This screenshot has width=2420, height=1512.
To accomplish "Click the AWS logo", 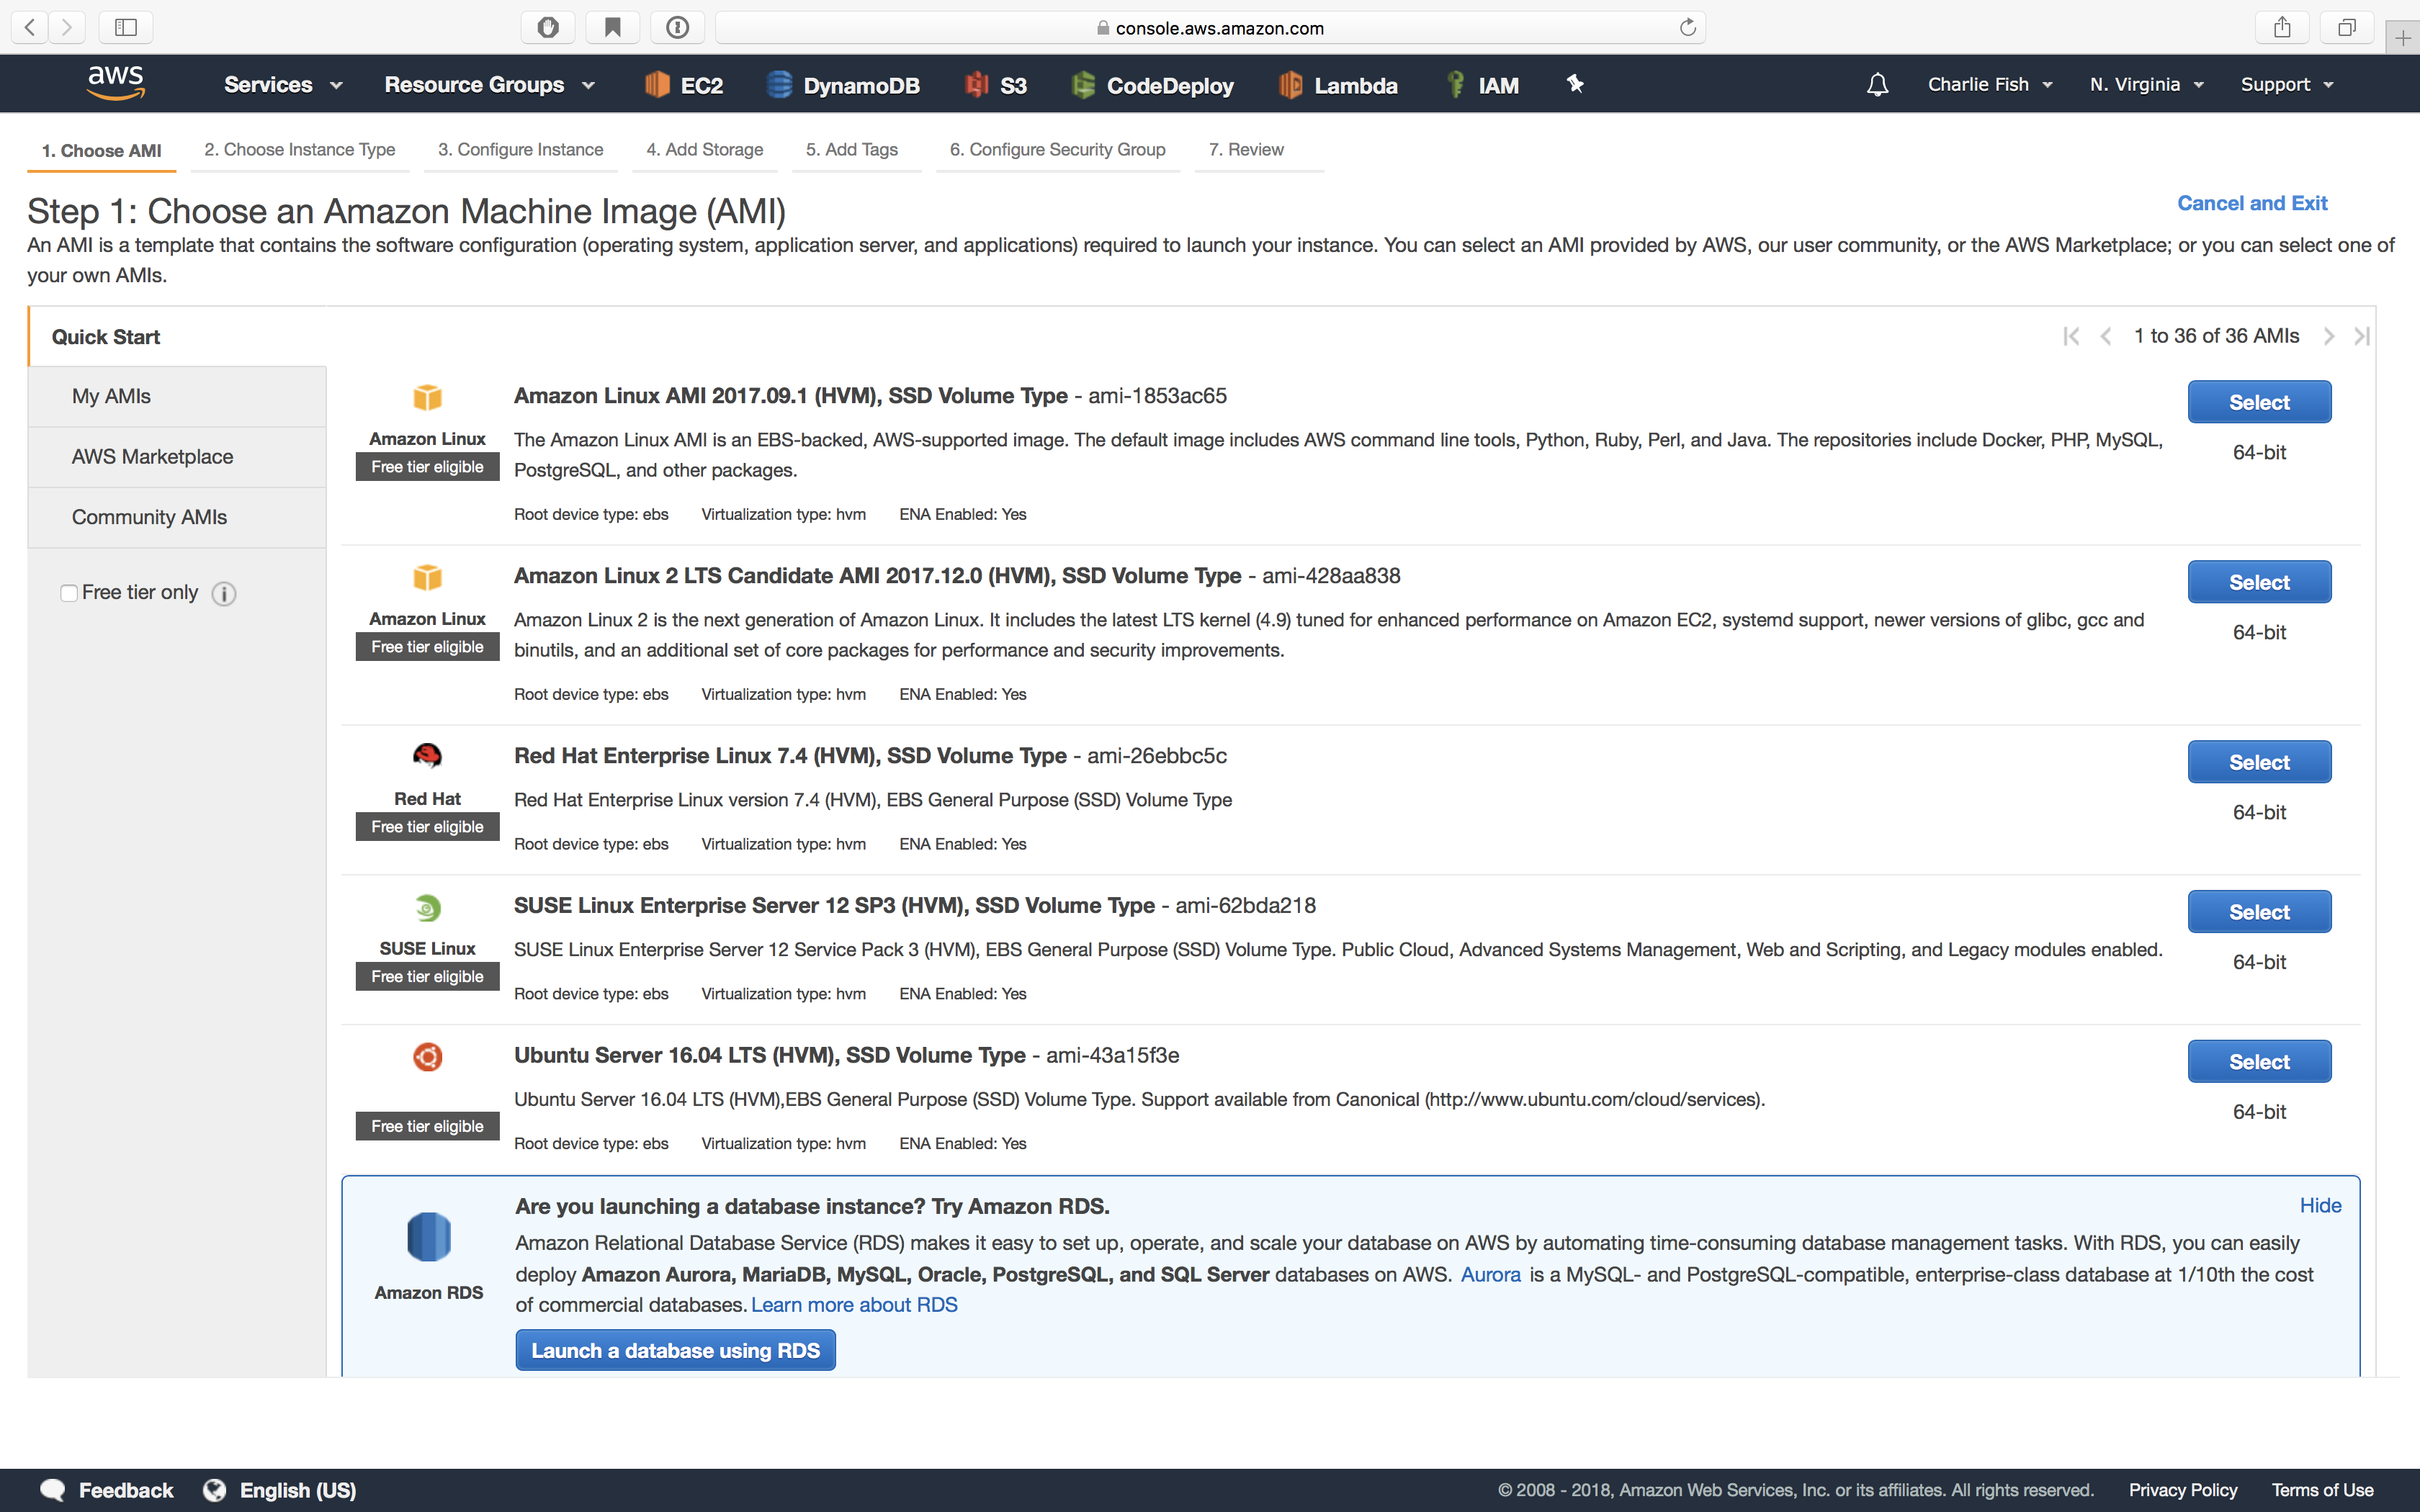I will pyautogui.click(x=116, y=82).
